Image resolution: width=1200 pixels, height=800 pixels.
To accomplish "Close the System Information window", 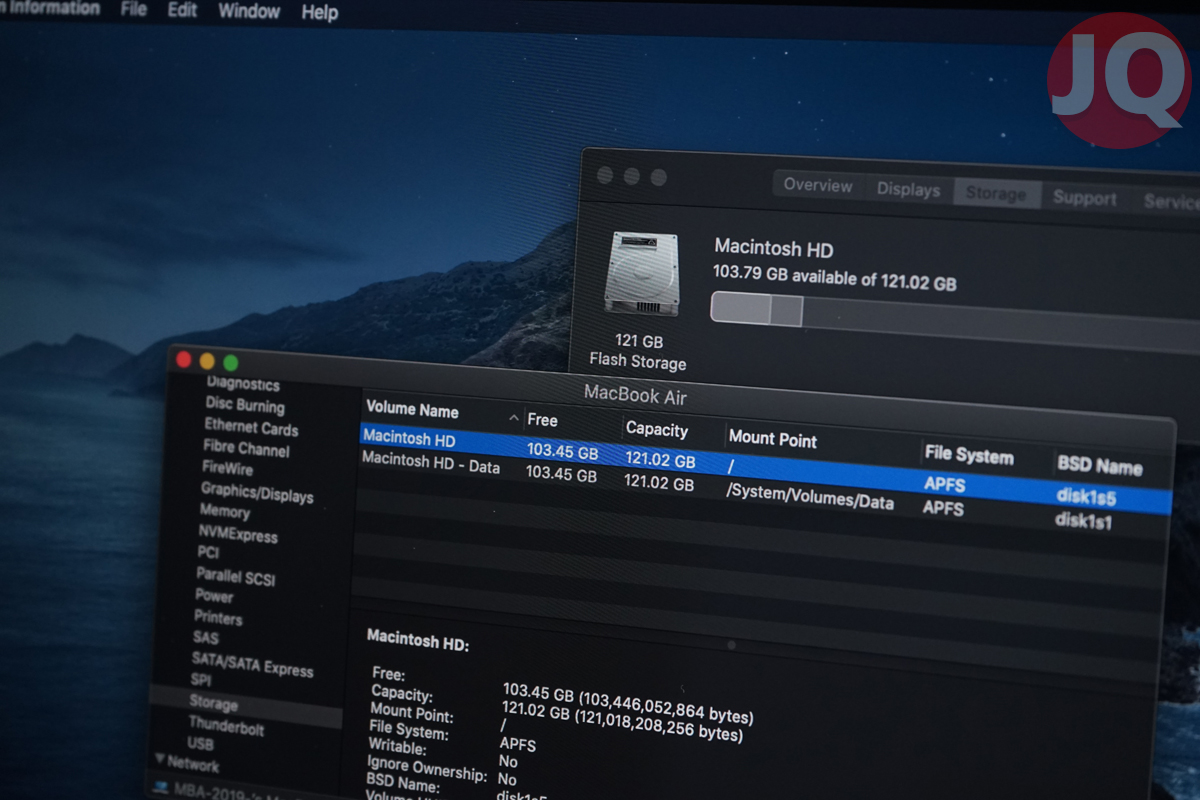I will pos(183,358).
